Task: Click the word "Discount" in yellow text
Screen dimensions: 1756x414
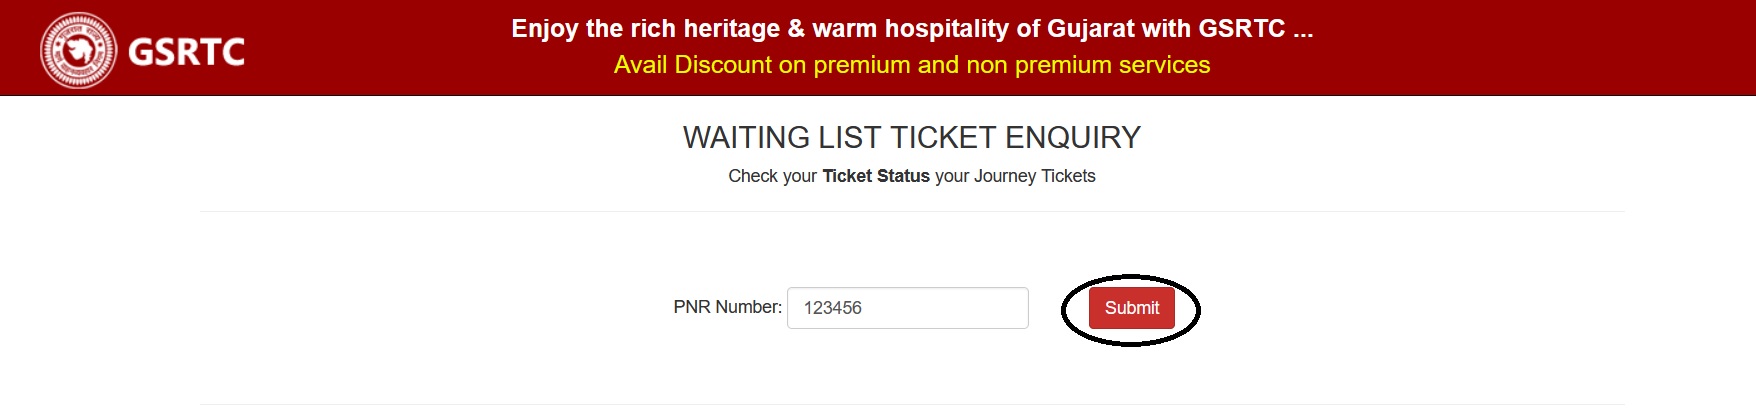Action: click(x=725, y=65)
